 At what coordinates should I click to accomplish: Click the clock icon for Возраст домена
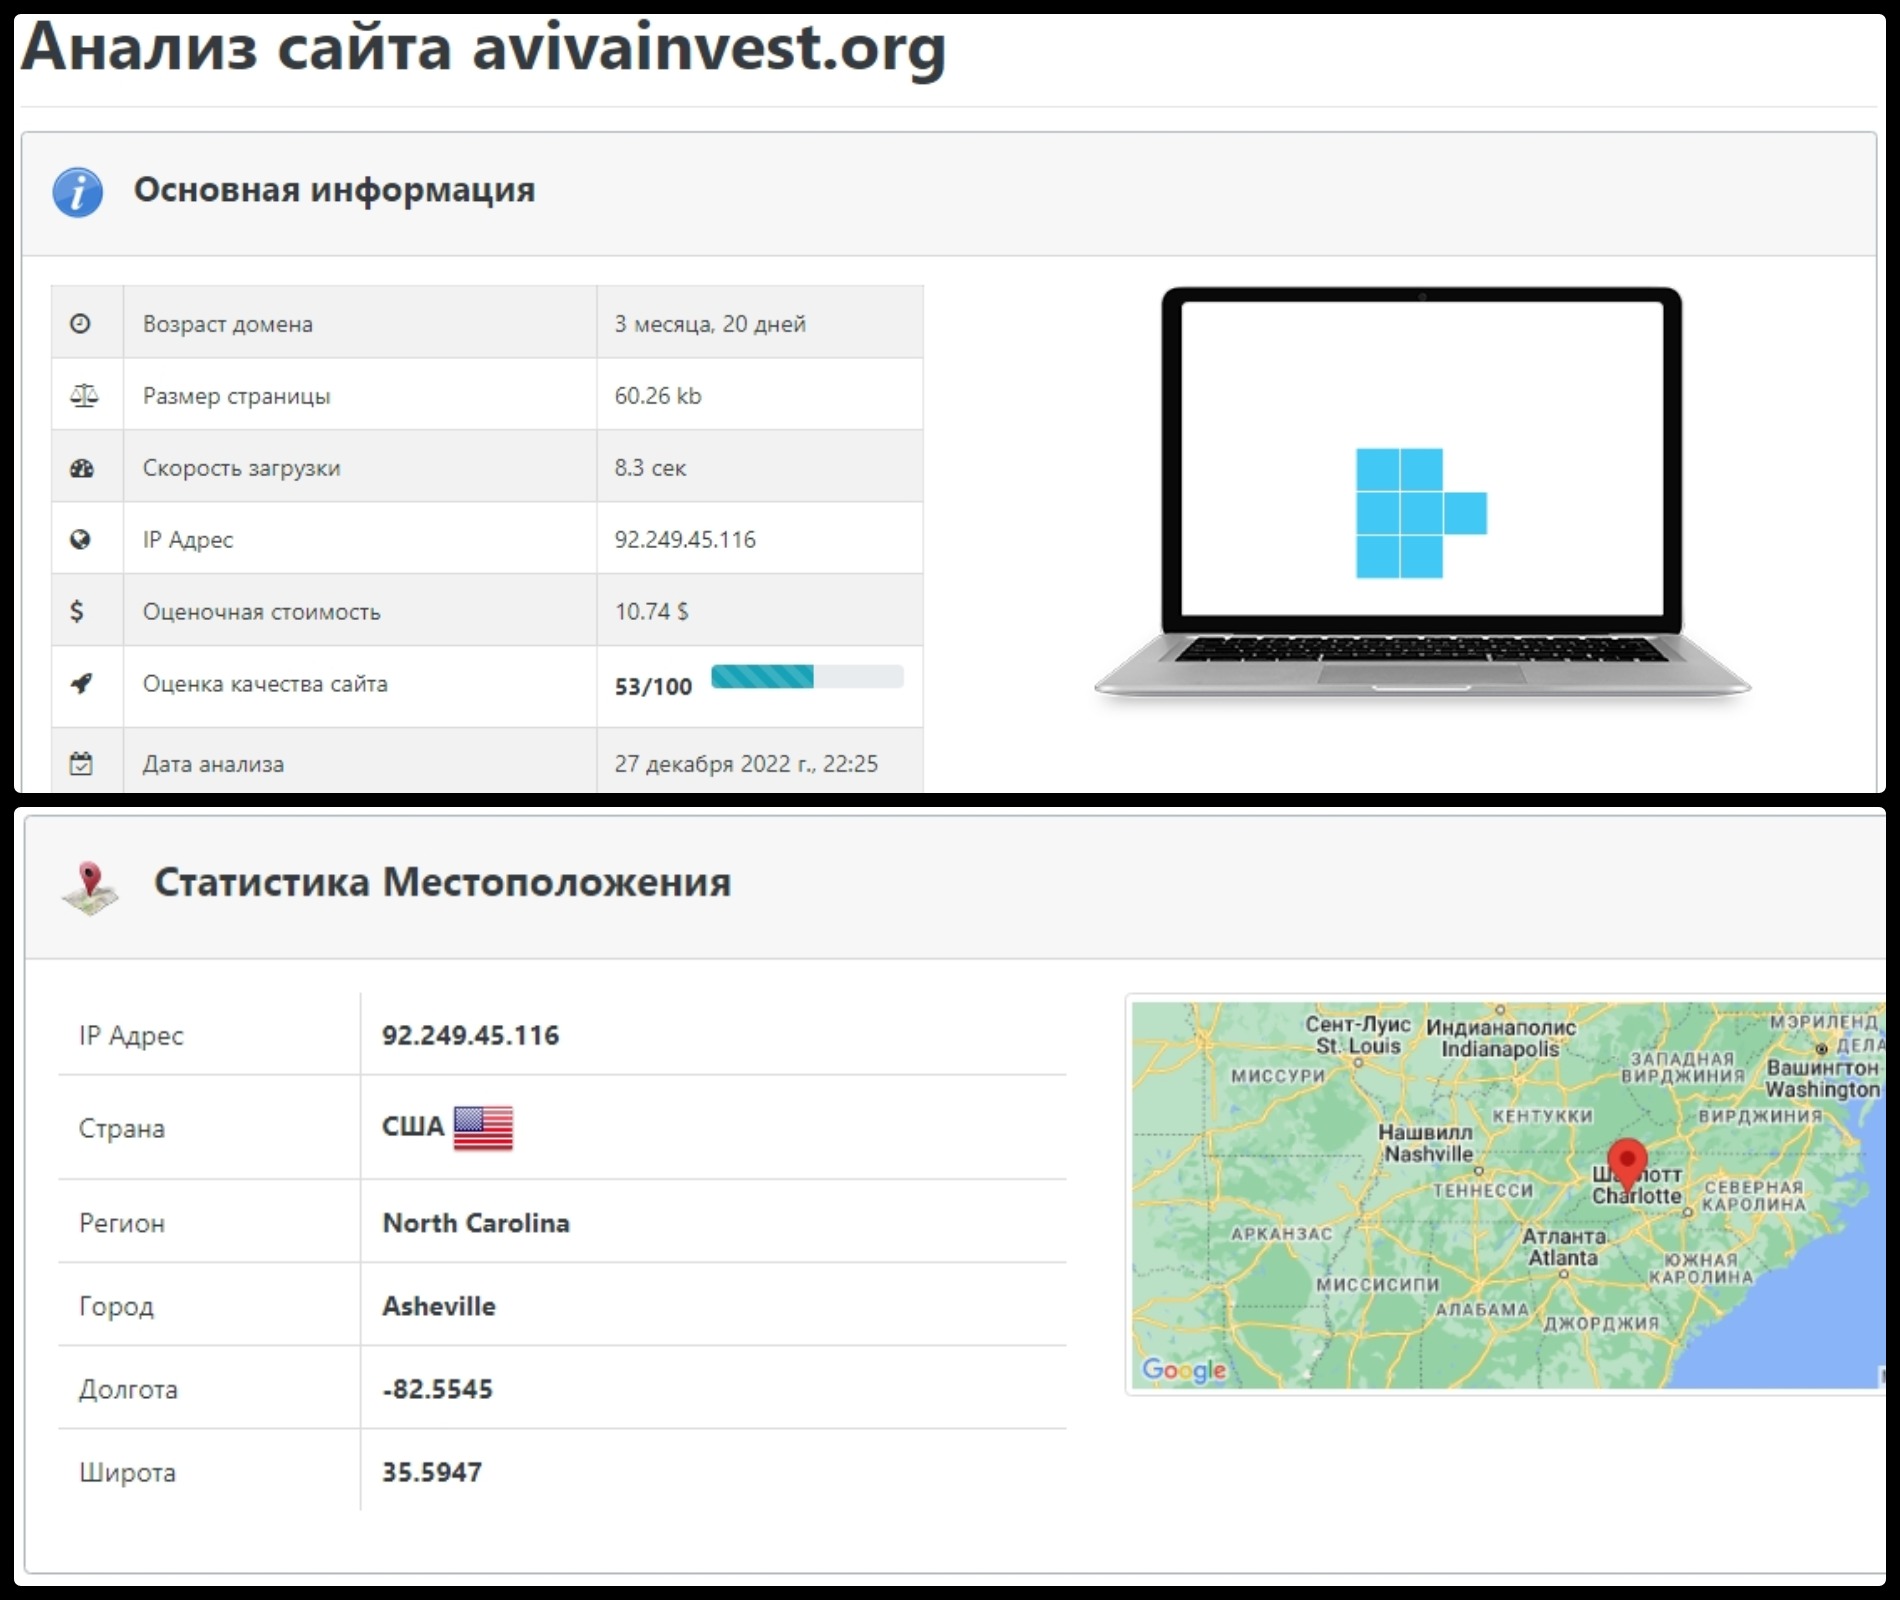point(81,323)
